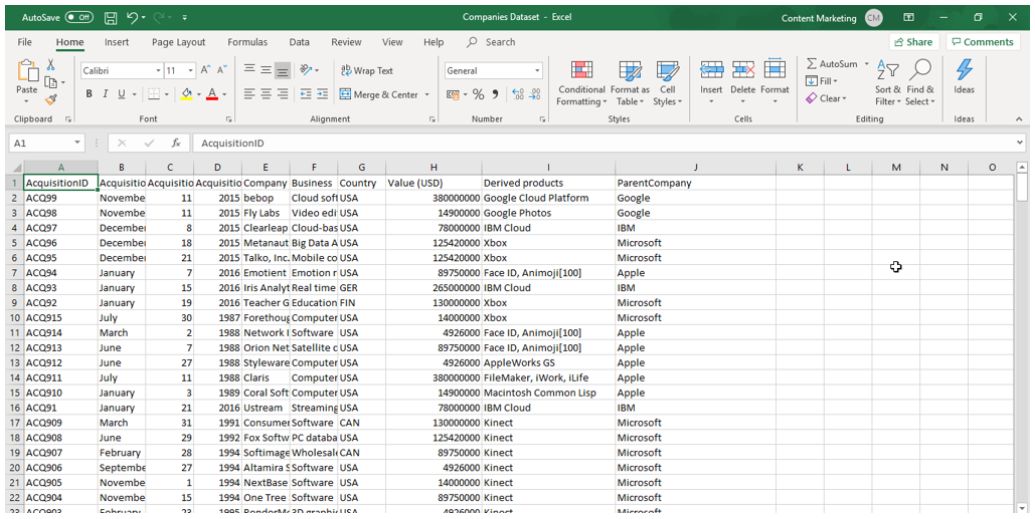Toggle Italic formatting
Screen dimensions: 1035x519
[x=105, y=94]
